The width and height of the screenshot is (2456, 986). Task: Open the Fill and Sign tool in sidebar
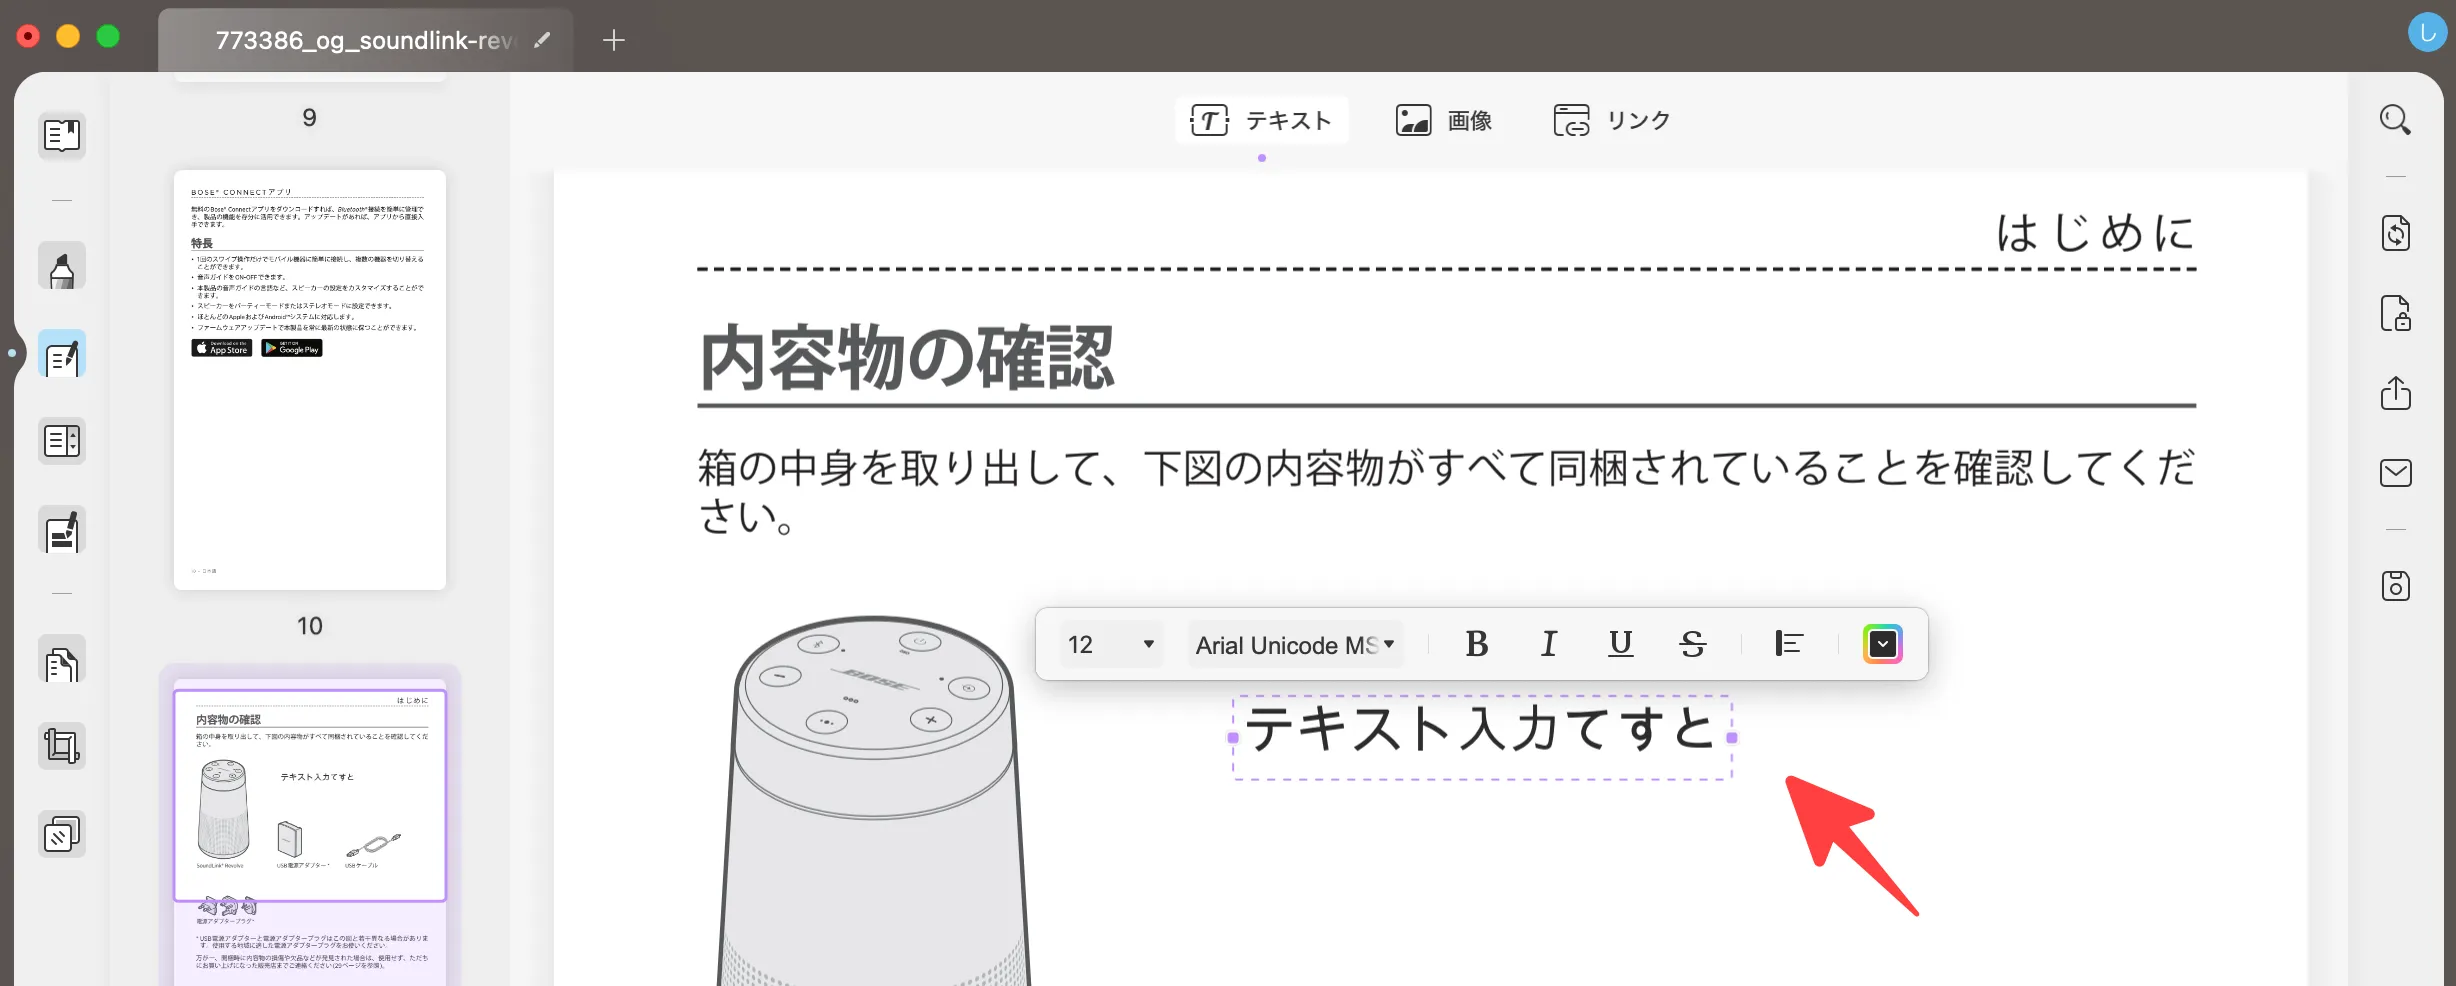62,531
